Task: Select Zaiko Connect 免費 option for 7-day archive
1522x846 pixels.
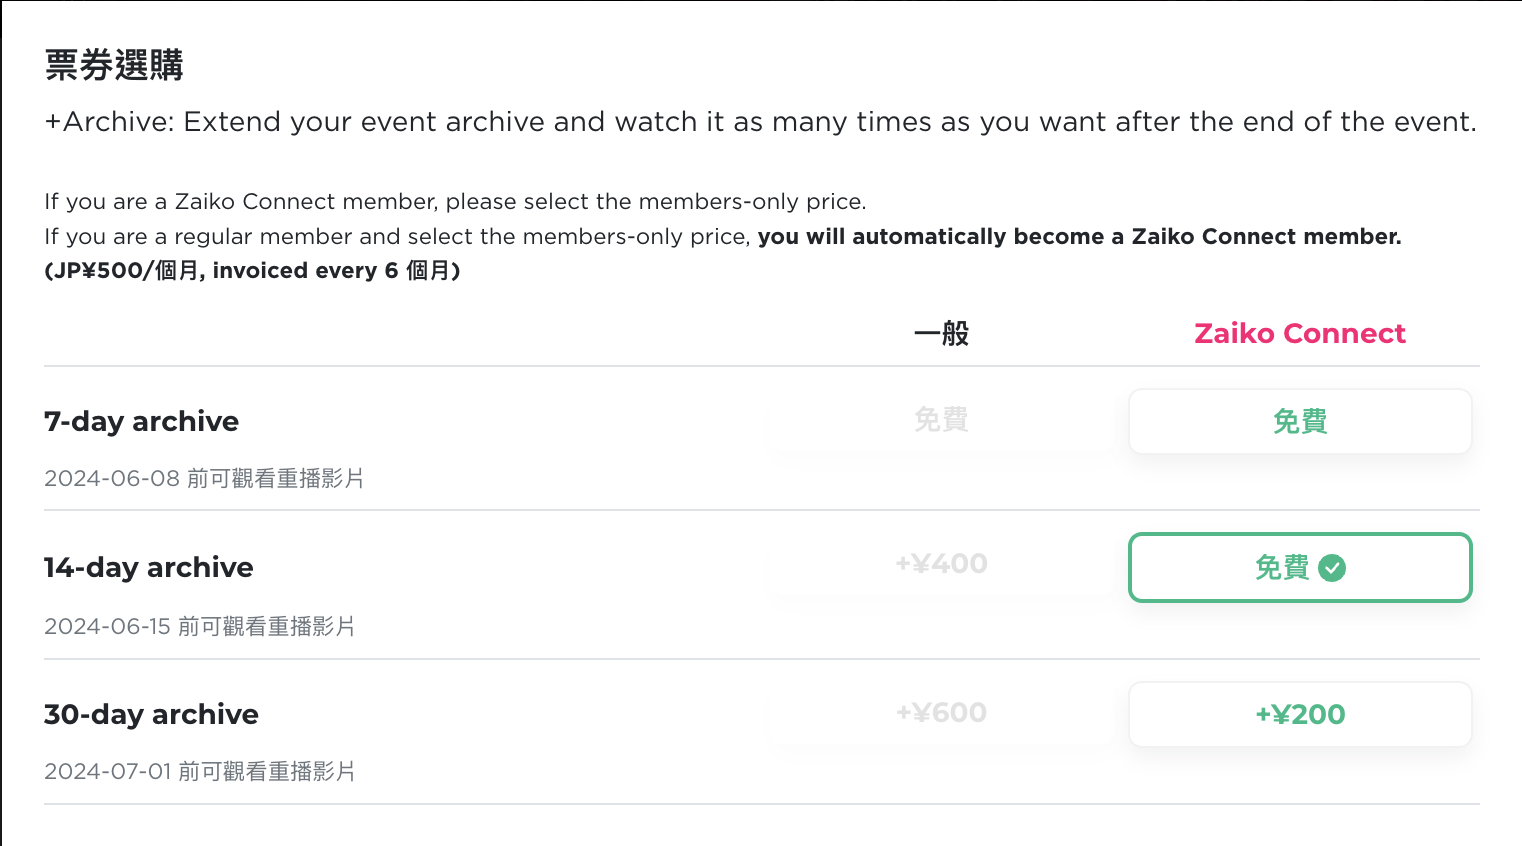Action: pos(1300,421)
